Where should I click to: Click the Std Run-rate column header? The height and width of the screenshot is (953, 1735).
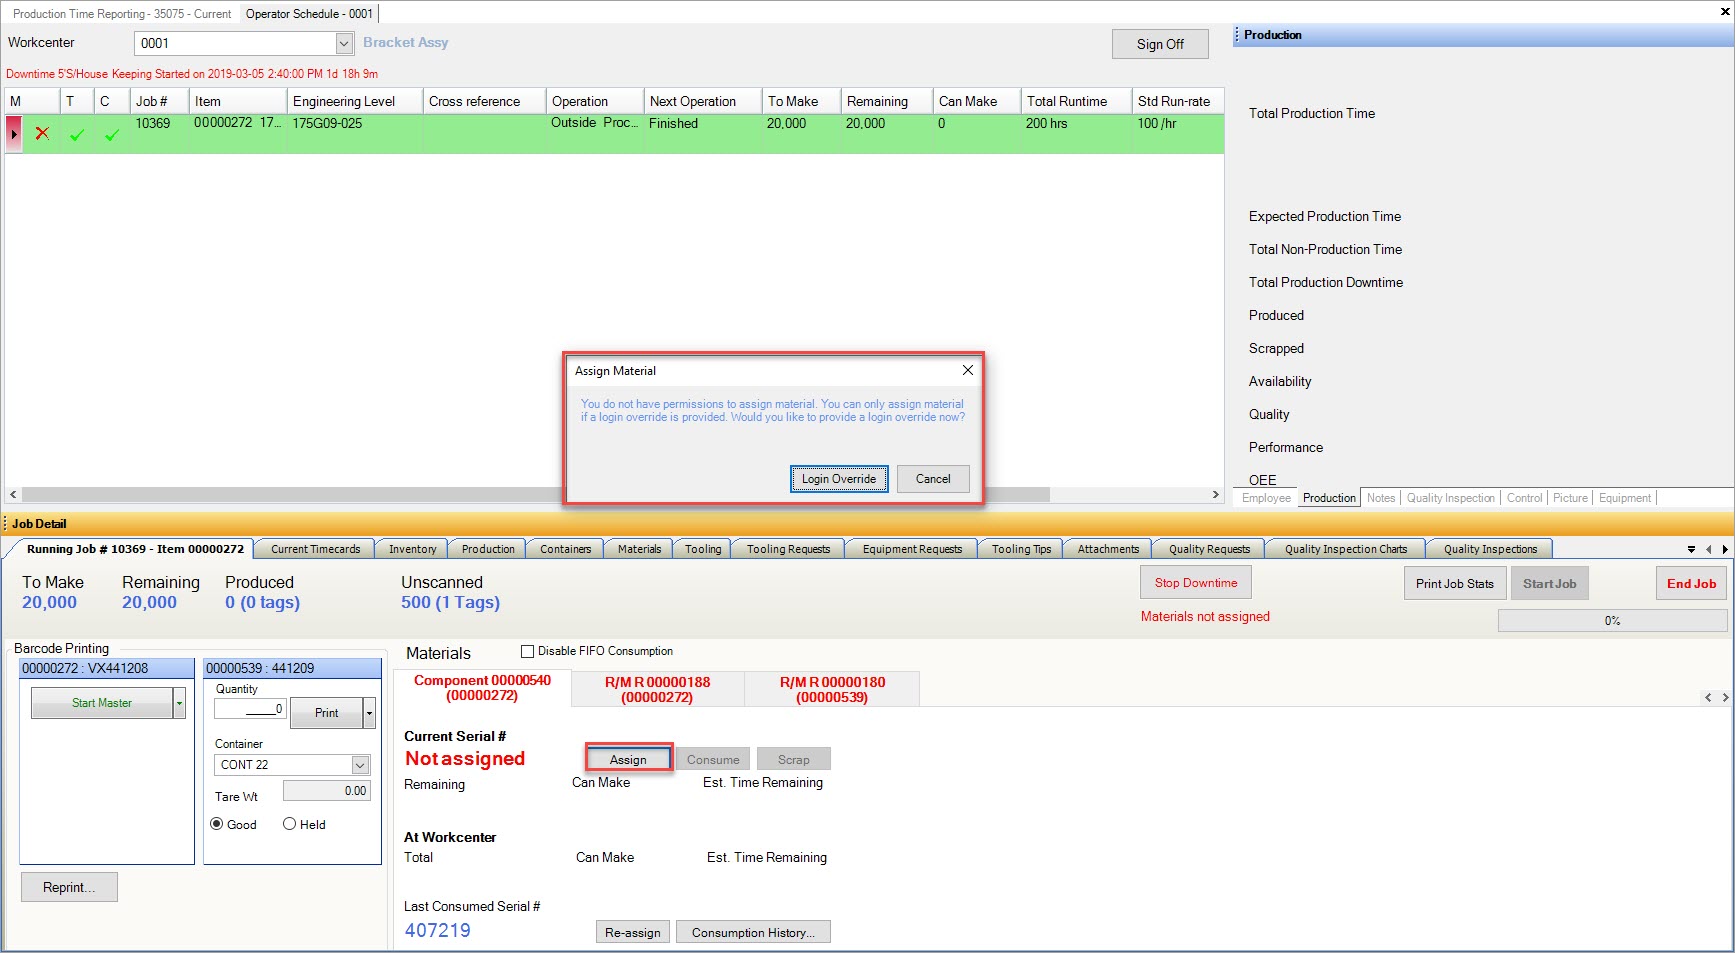(x=1177, y=101)
